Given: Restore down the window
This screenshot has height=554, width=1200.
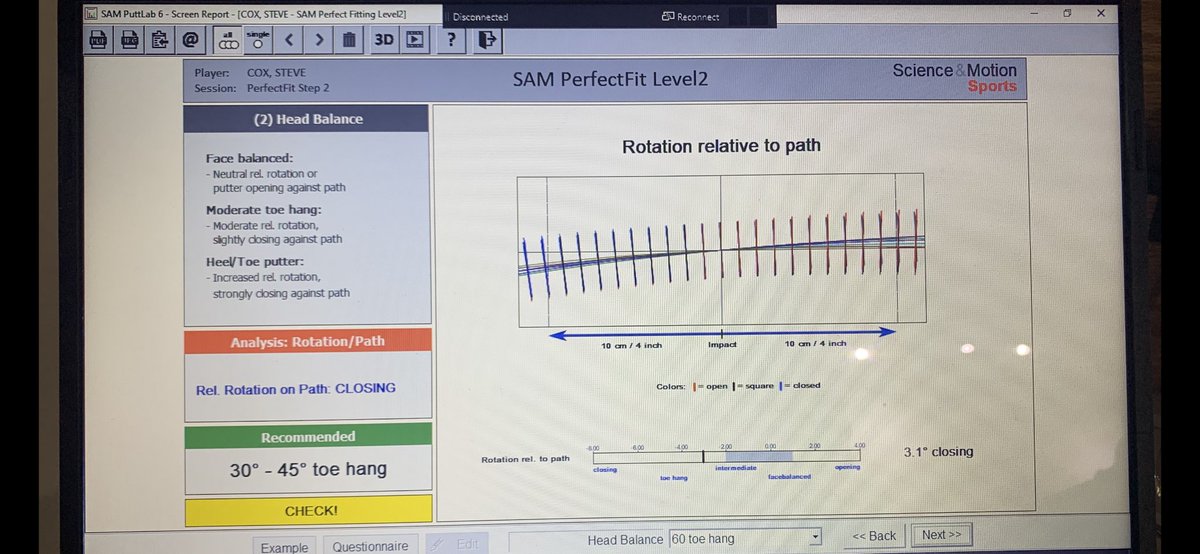Looking at the screenshot, I should tap(1067, 13).
